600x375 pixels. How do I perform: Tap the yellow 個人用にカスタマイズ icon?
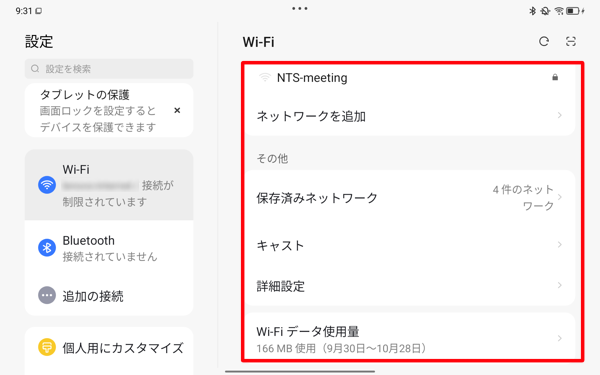pyautogui.click(x=47, y=347)
